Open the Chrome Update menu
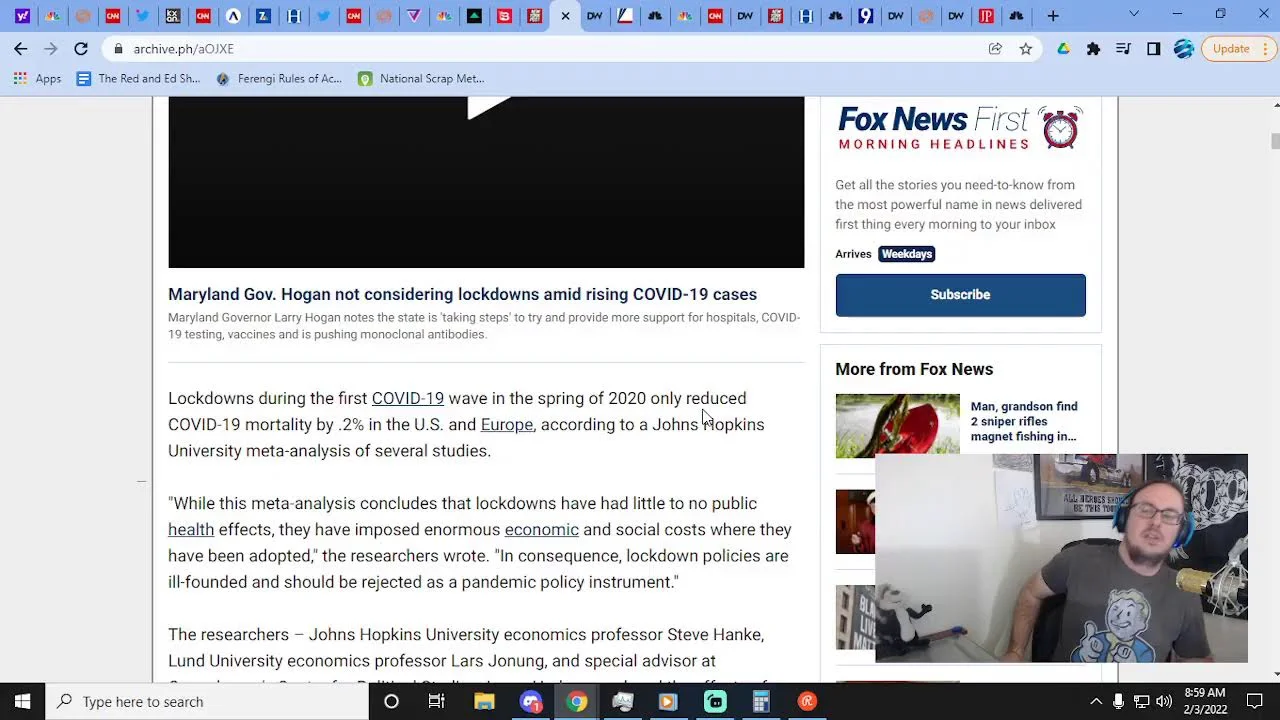This screenshot has width=1280, height=720. pos(1231,48)
